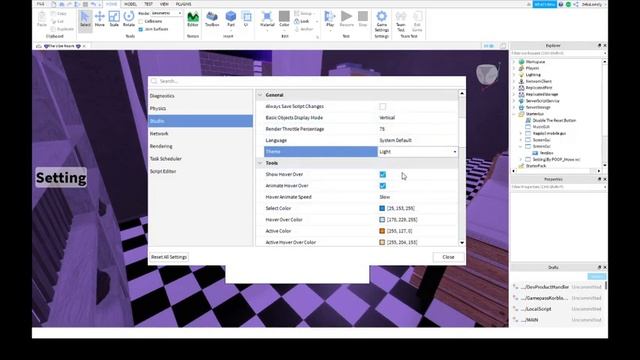Image resolution: width=640 pixels, height=360 pixels.
Task: Expand the Players tree node
Action: 514,68
